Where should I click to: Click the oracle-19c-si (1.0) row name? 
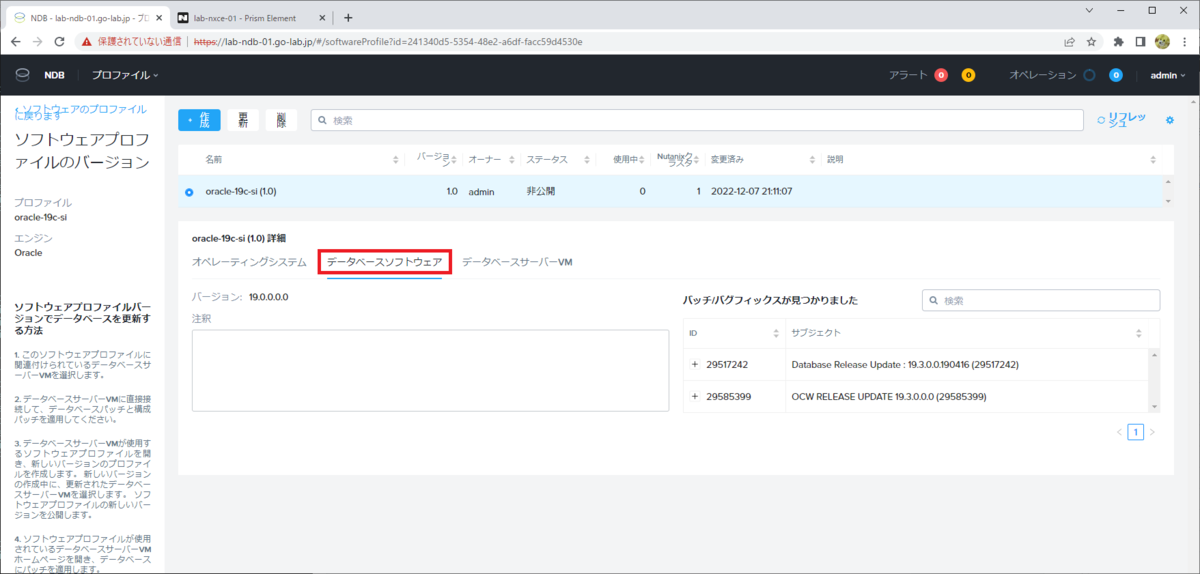pos(240,191)
